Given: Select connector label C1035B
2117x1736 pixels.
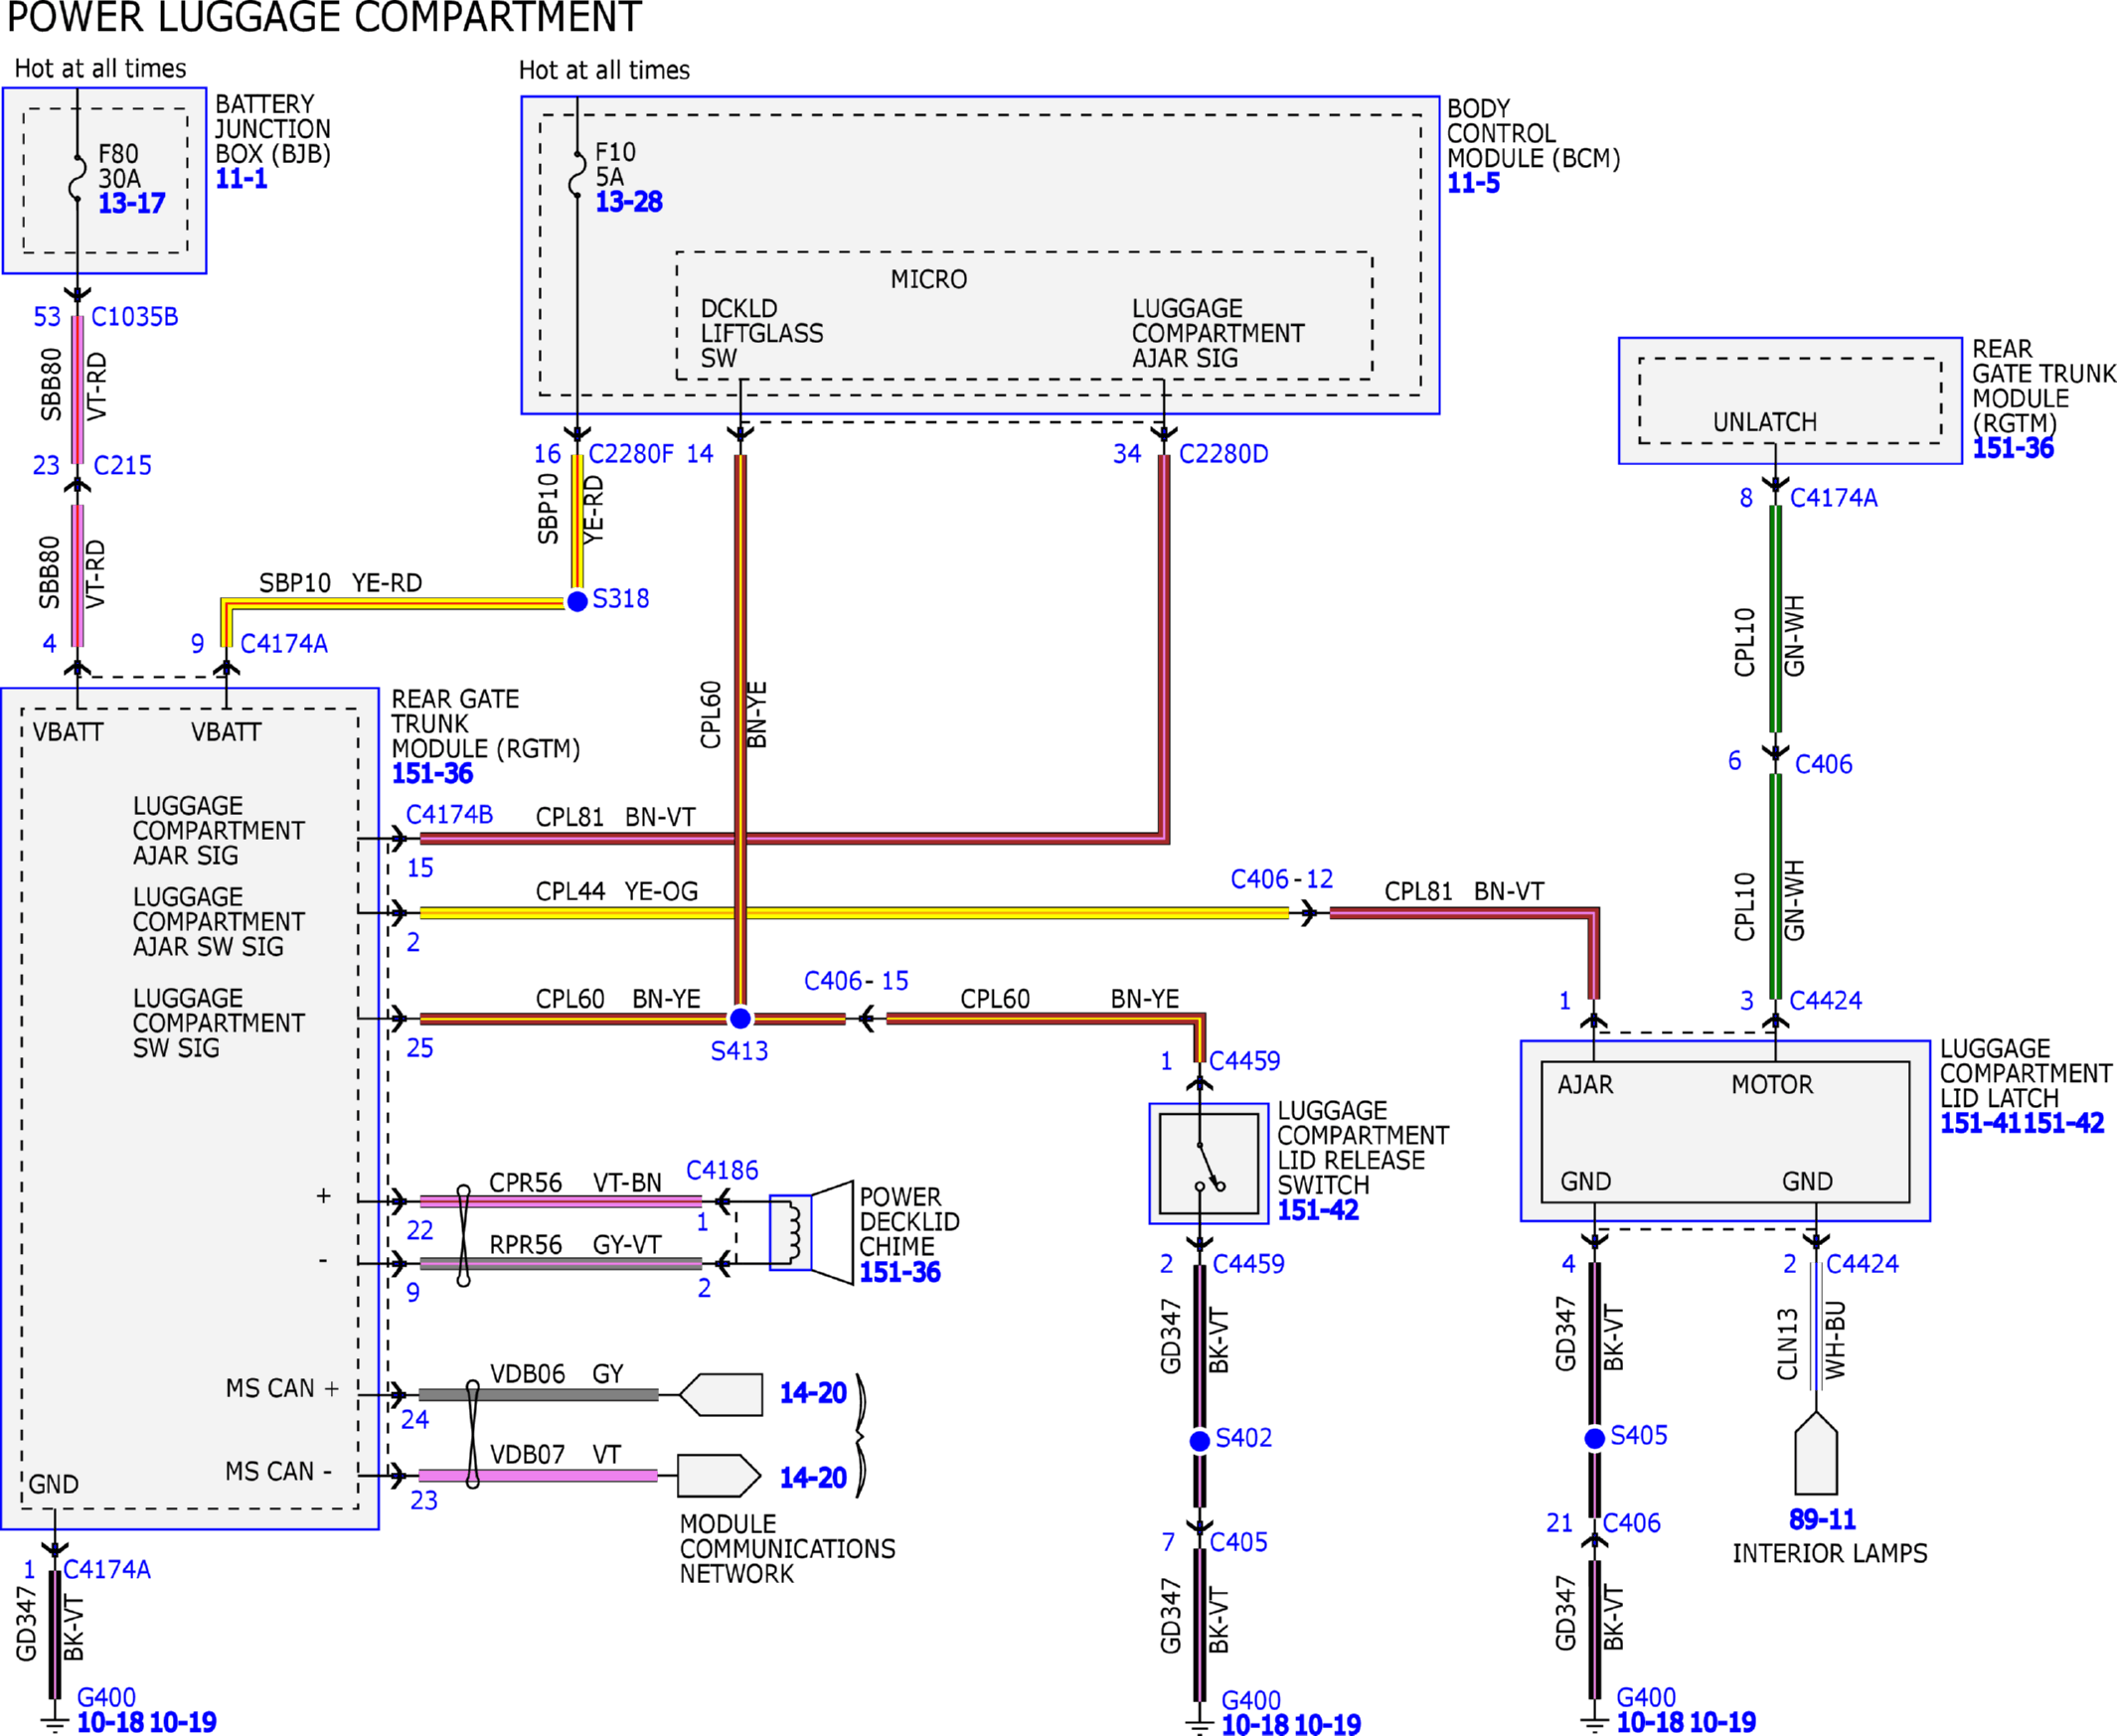Looking at the screenshot, I should 135,317.
